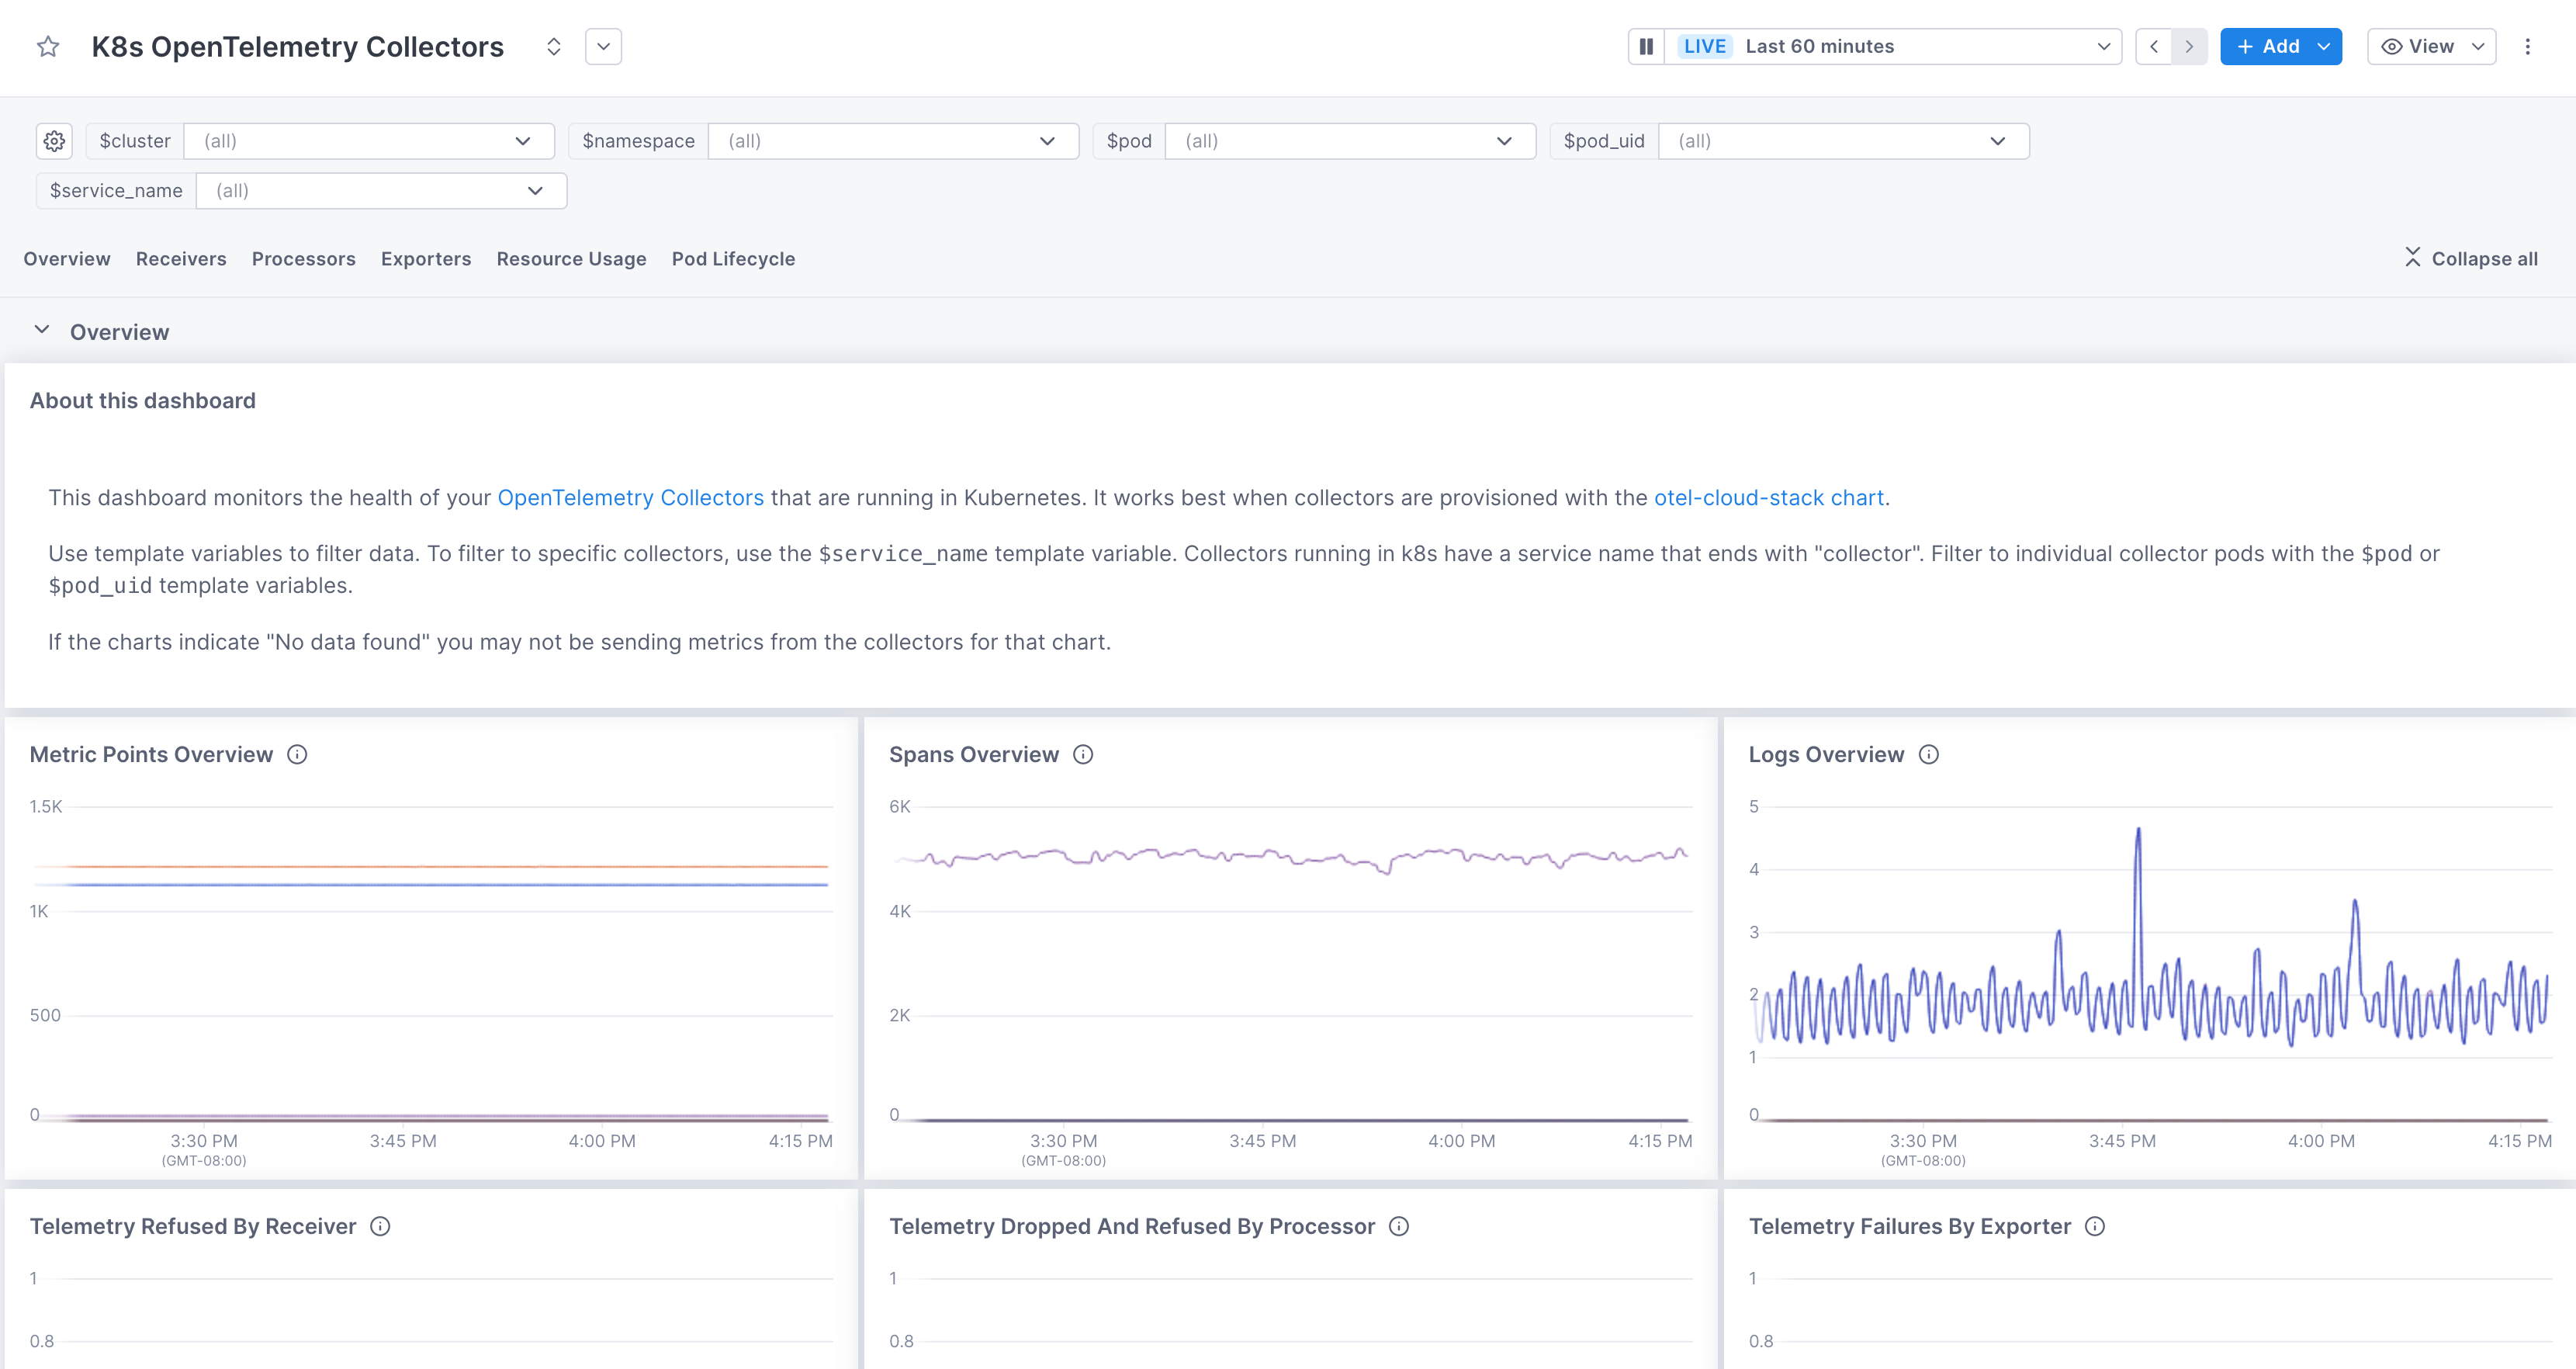Click the info icon on Spans Overview
The image size is (2576, 1369).
point(1084,755)
